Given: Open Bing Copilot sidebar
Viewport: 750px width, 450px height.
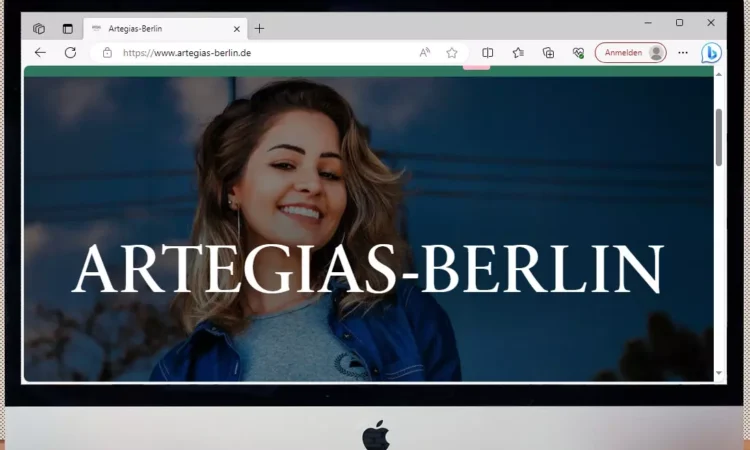Looking at the screenshot, I should 711,53.
